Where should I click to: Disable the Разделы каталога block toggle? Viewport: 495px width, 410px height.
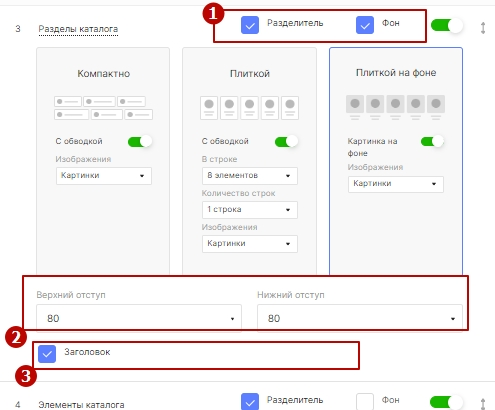click(447, 25)
